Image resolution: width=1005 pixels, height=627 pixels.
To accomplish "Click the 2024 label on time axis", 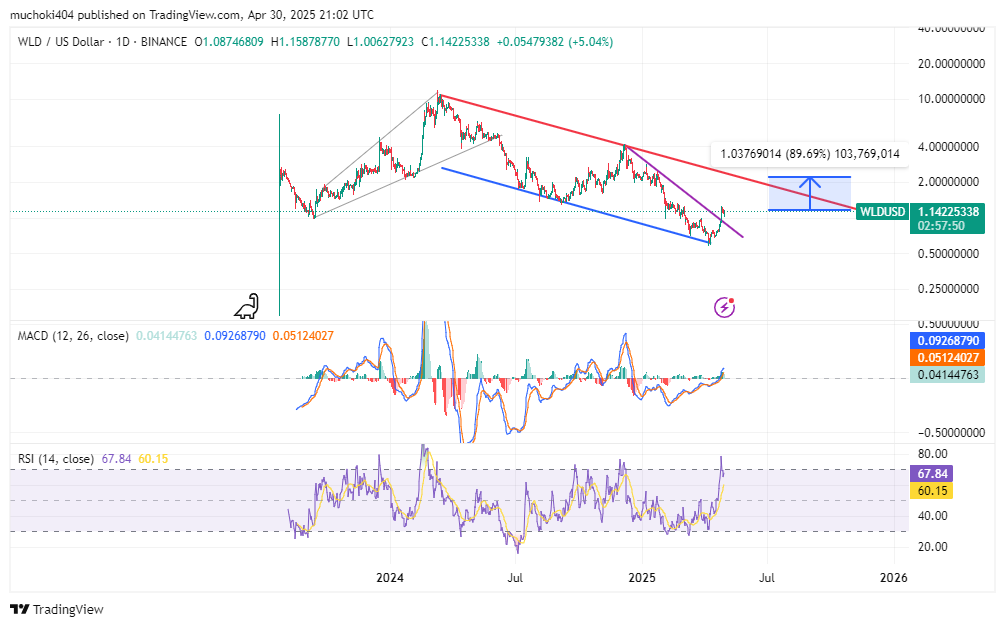I will [x=390, y=578].
